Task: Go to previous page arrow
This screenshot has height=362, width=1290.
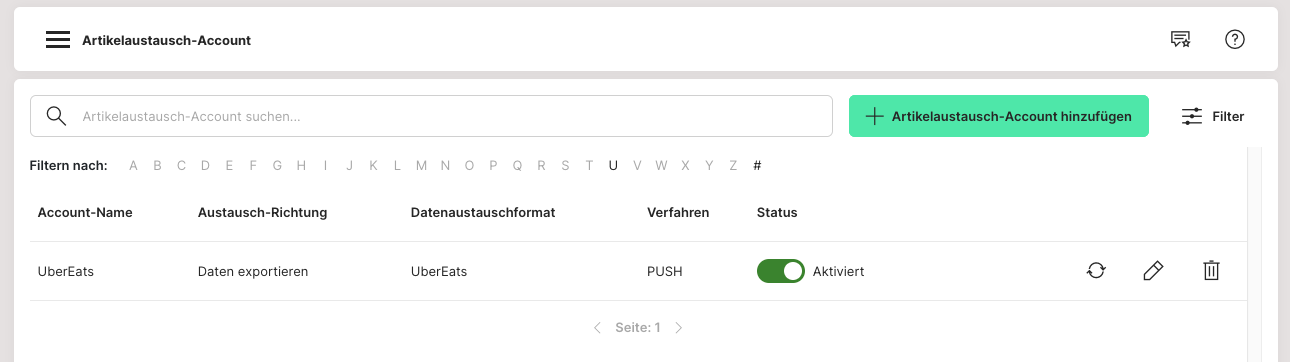Action: pyautogui.click(x=597, y=327)
